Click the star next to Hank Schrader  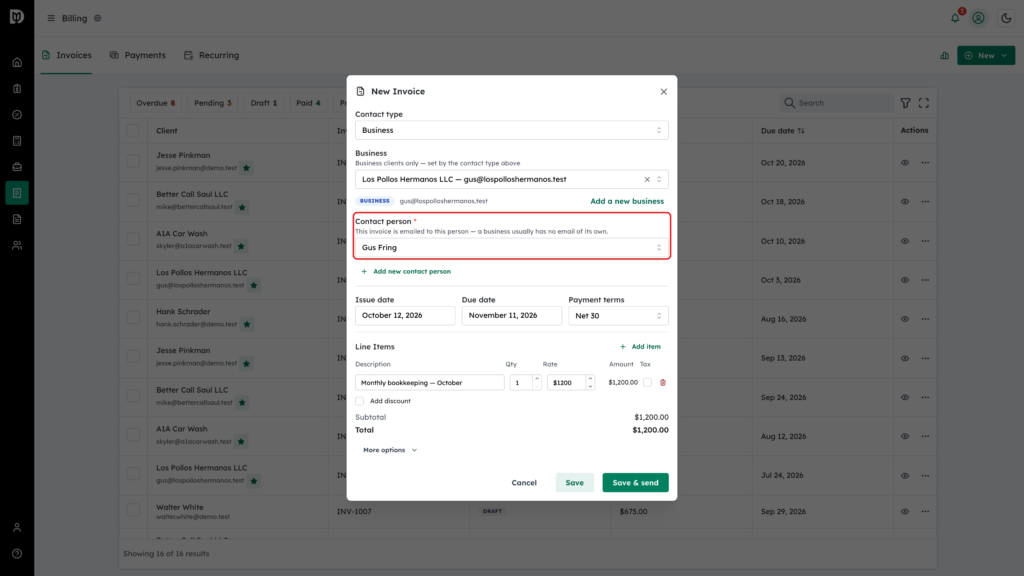click(247, 325)
